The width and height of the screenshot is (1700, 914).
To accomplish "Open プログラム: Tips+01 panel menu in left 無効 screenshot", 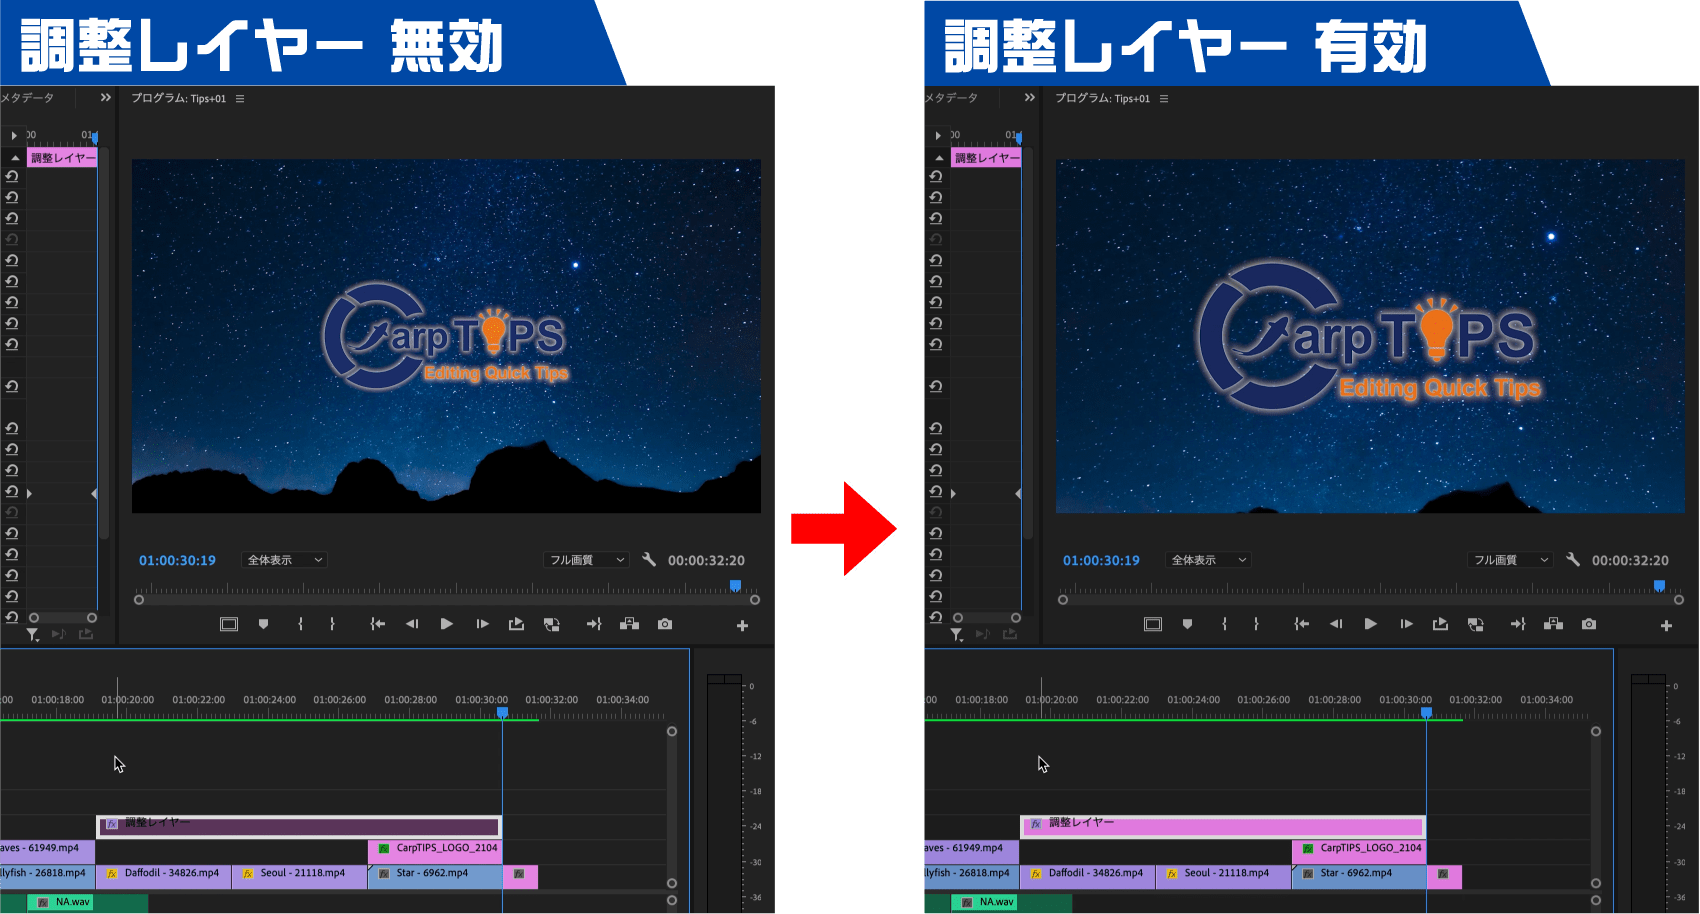I will (x=240, y=99).
